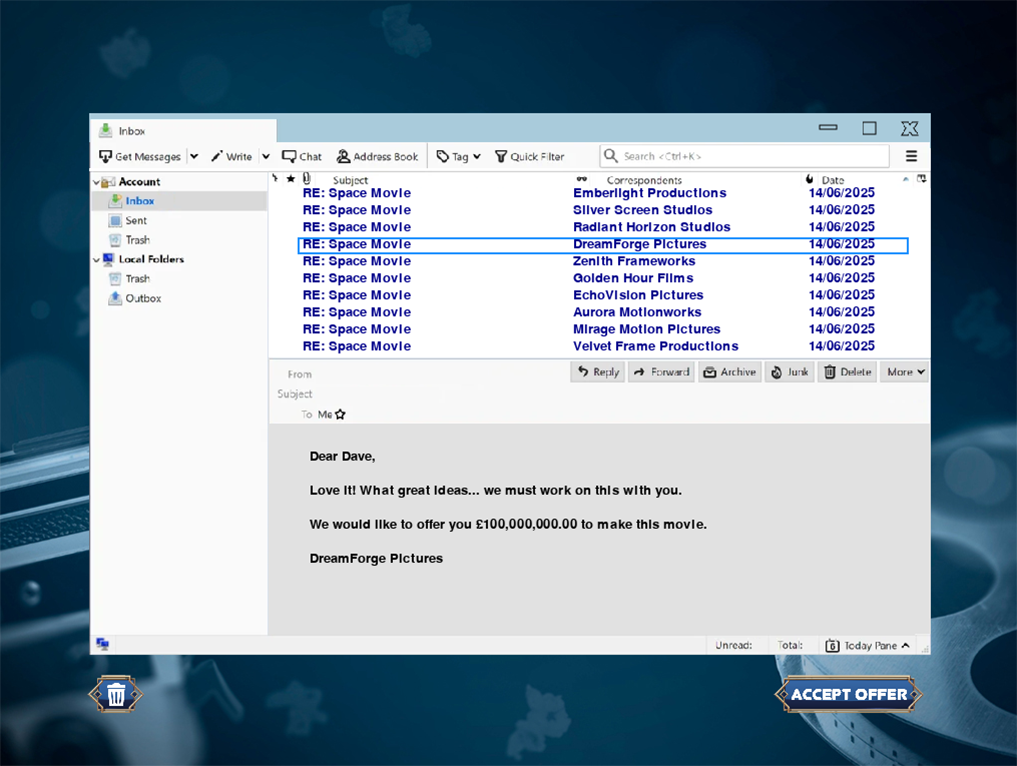The image size is (1017, 766).
Task: Select the Inbox tab
Action: pyautogui.click(x=182, y=131)
